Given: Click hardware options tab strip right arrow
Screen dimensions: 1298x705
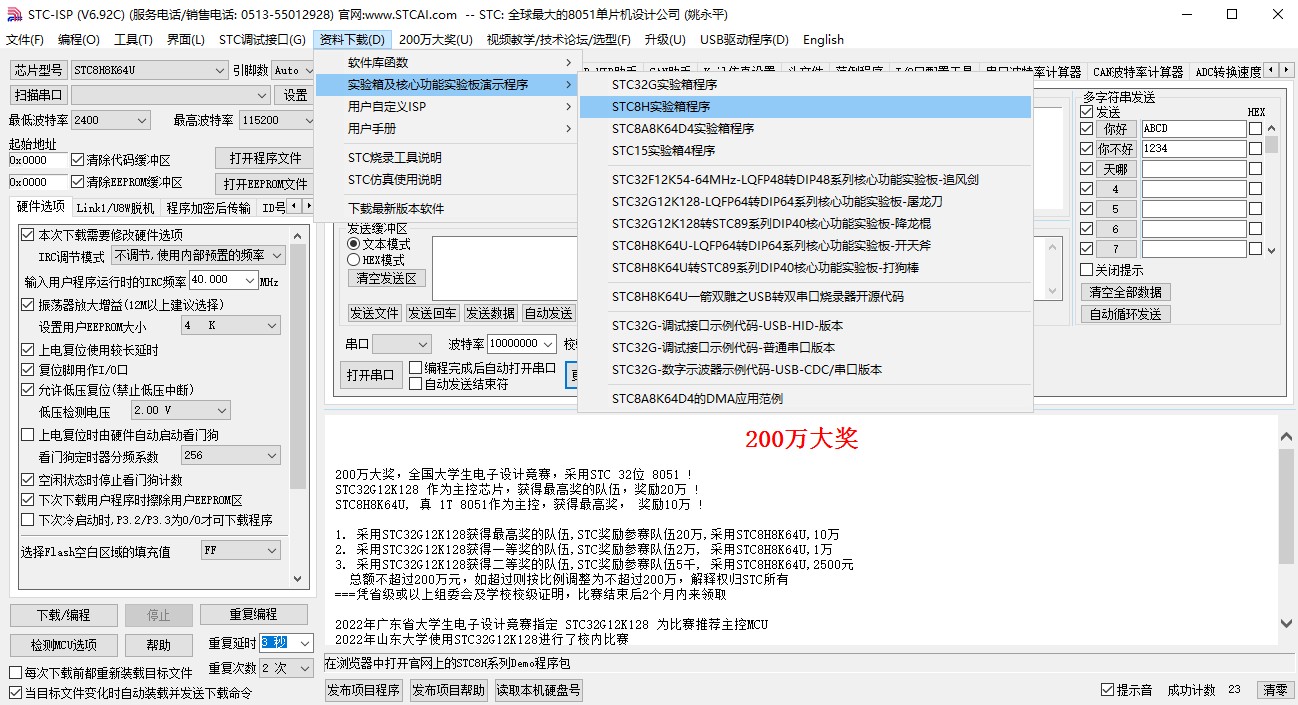Looking at the screenshot, I should 307,208.
